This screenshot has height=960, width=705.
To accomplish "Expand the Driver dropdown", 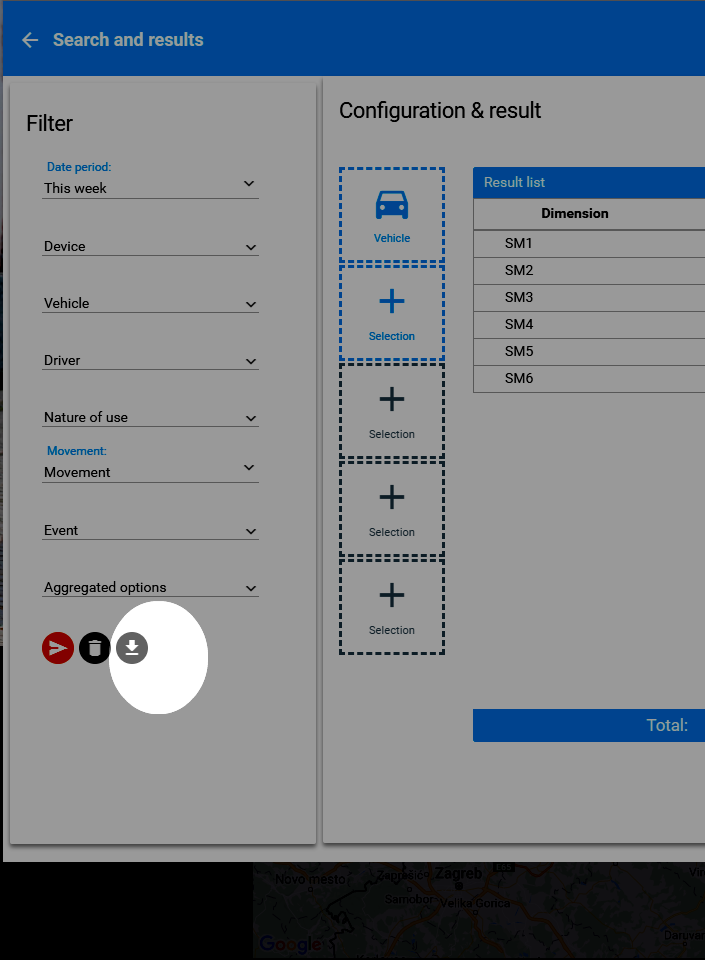I will coord(150,360).
